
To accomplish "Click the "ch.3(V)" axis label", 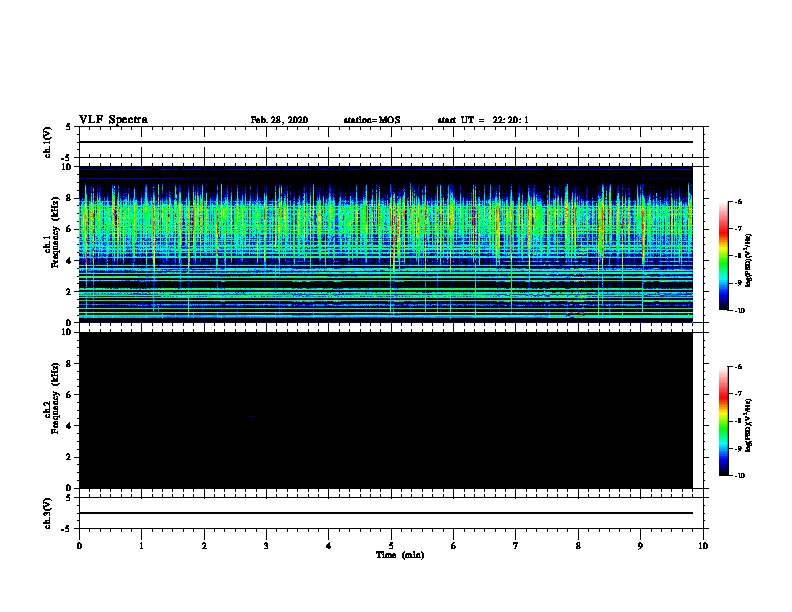I will point(47,513).
